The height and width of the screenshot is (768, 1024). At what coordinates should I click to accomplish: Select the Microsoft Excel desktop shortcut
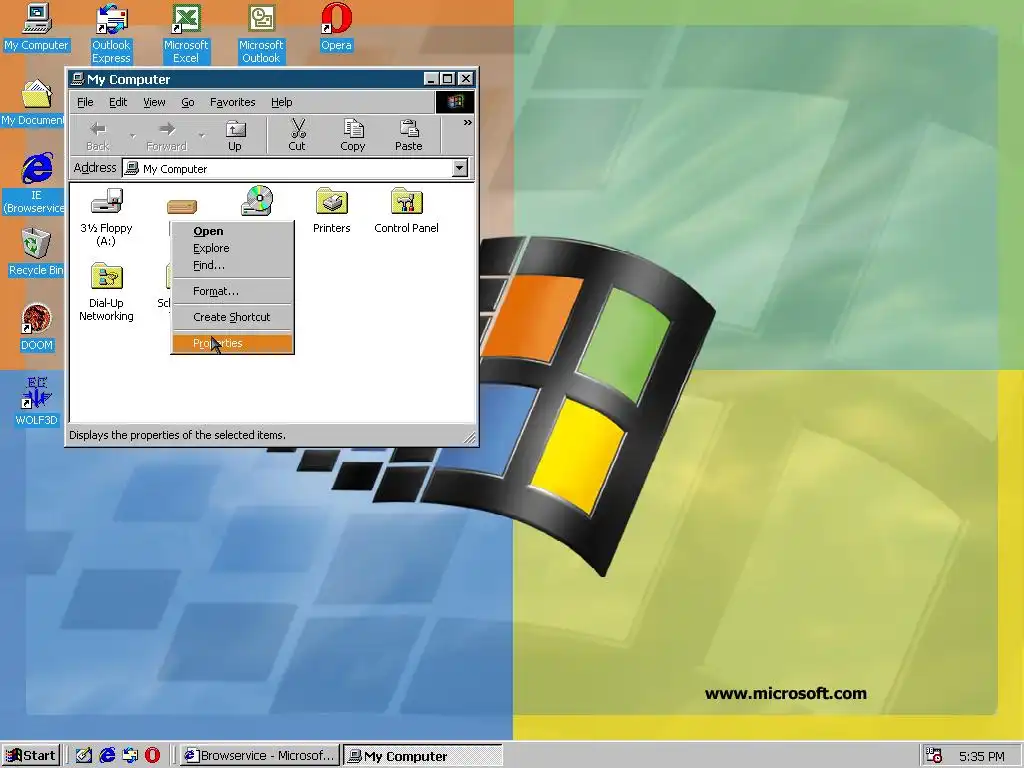[185, 34]
